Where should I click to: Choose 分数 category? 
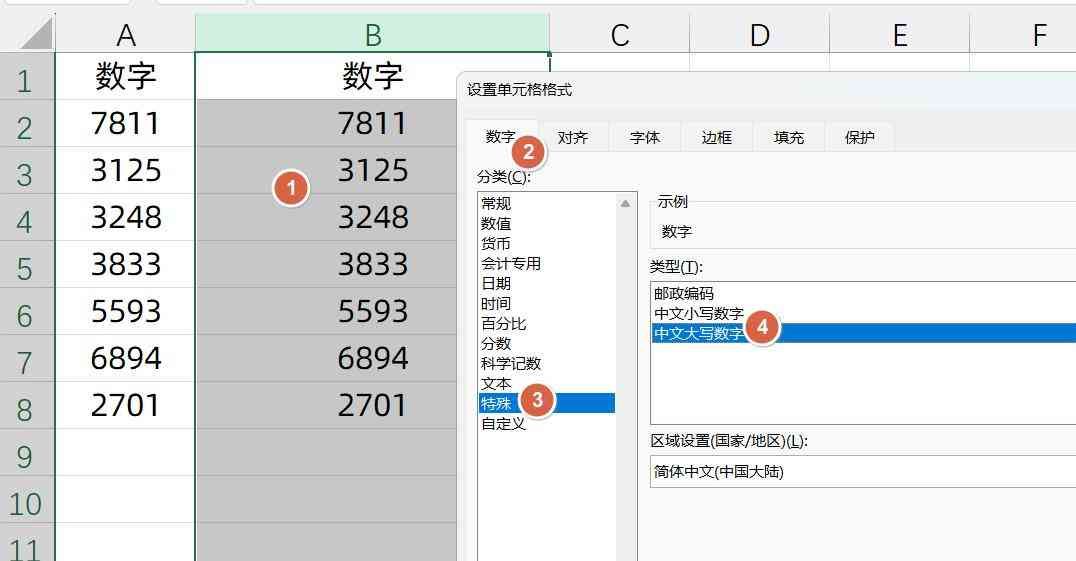click(547, 343)
